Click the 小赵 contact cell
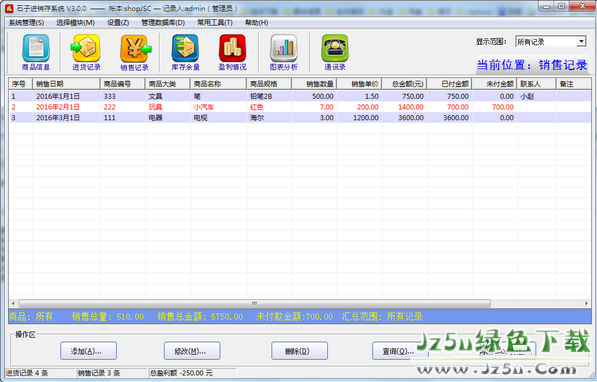 point(537,96)
